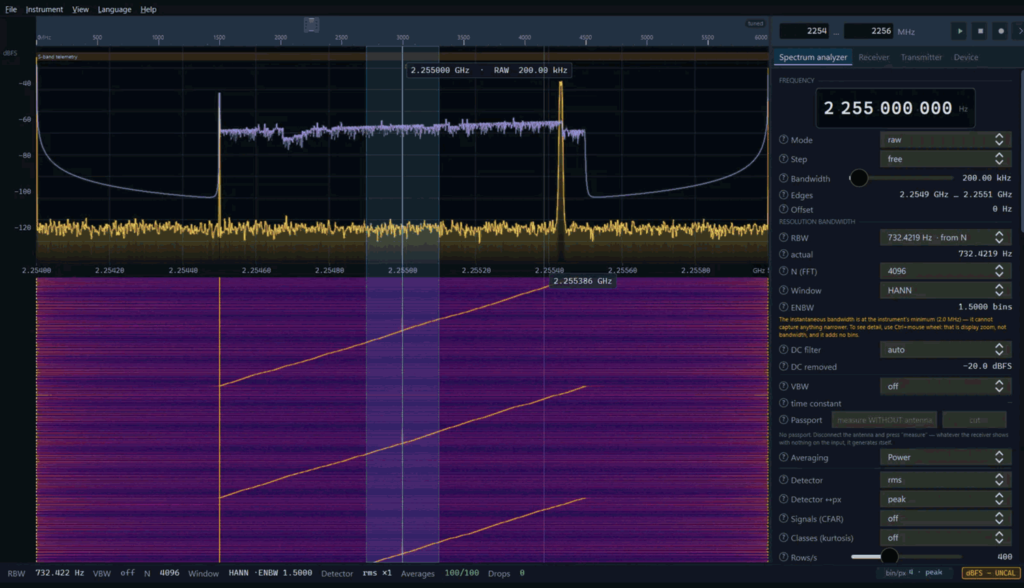Click the start frequency field showing 2254
The height and width of the screenshot is (588, 1024).
[805, 31]
